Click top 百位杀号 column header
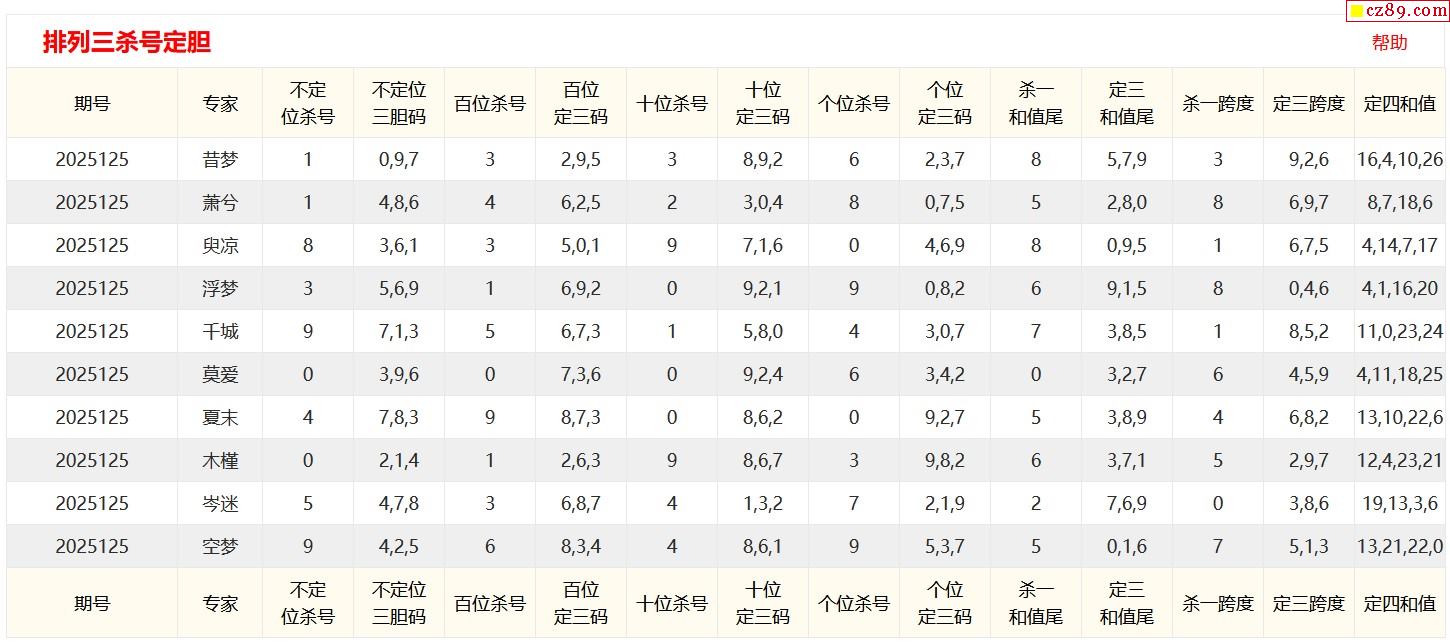 (490, 103)
